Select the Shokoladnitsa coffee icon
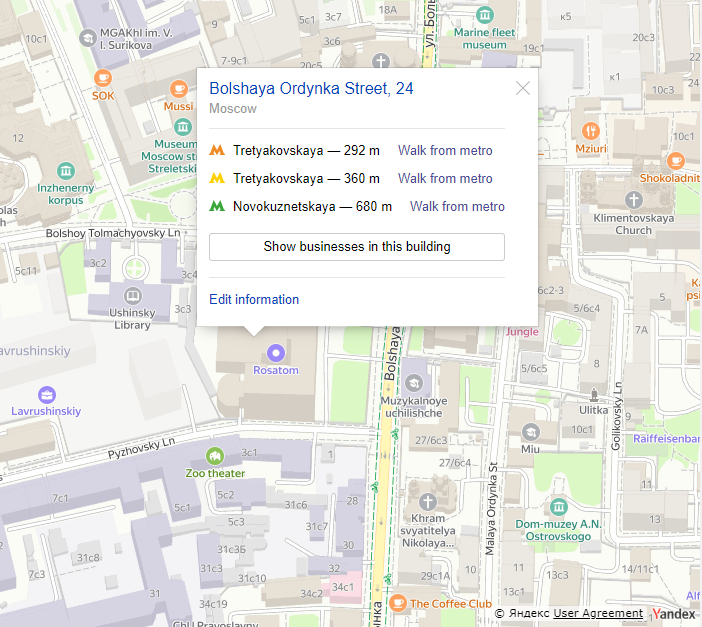The width and height of the screenshot is (702, 627). (x=676, y=160)
